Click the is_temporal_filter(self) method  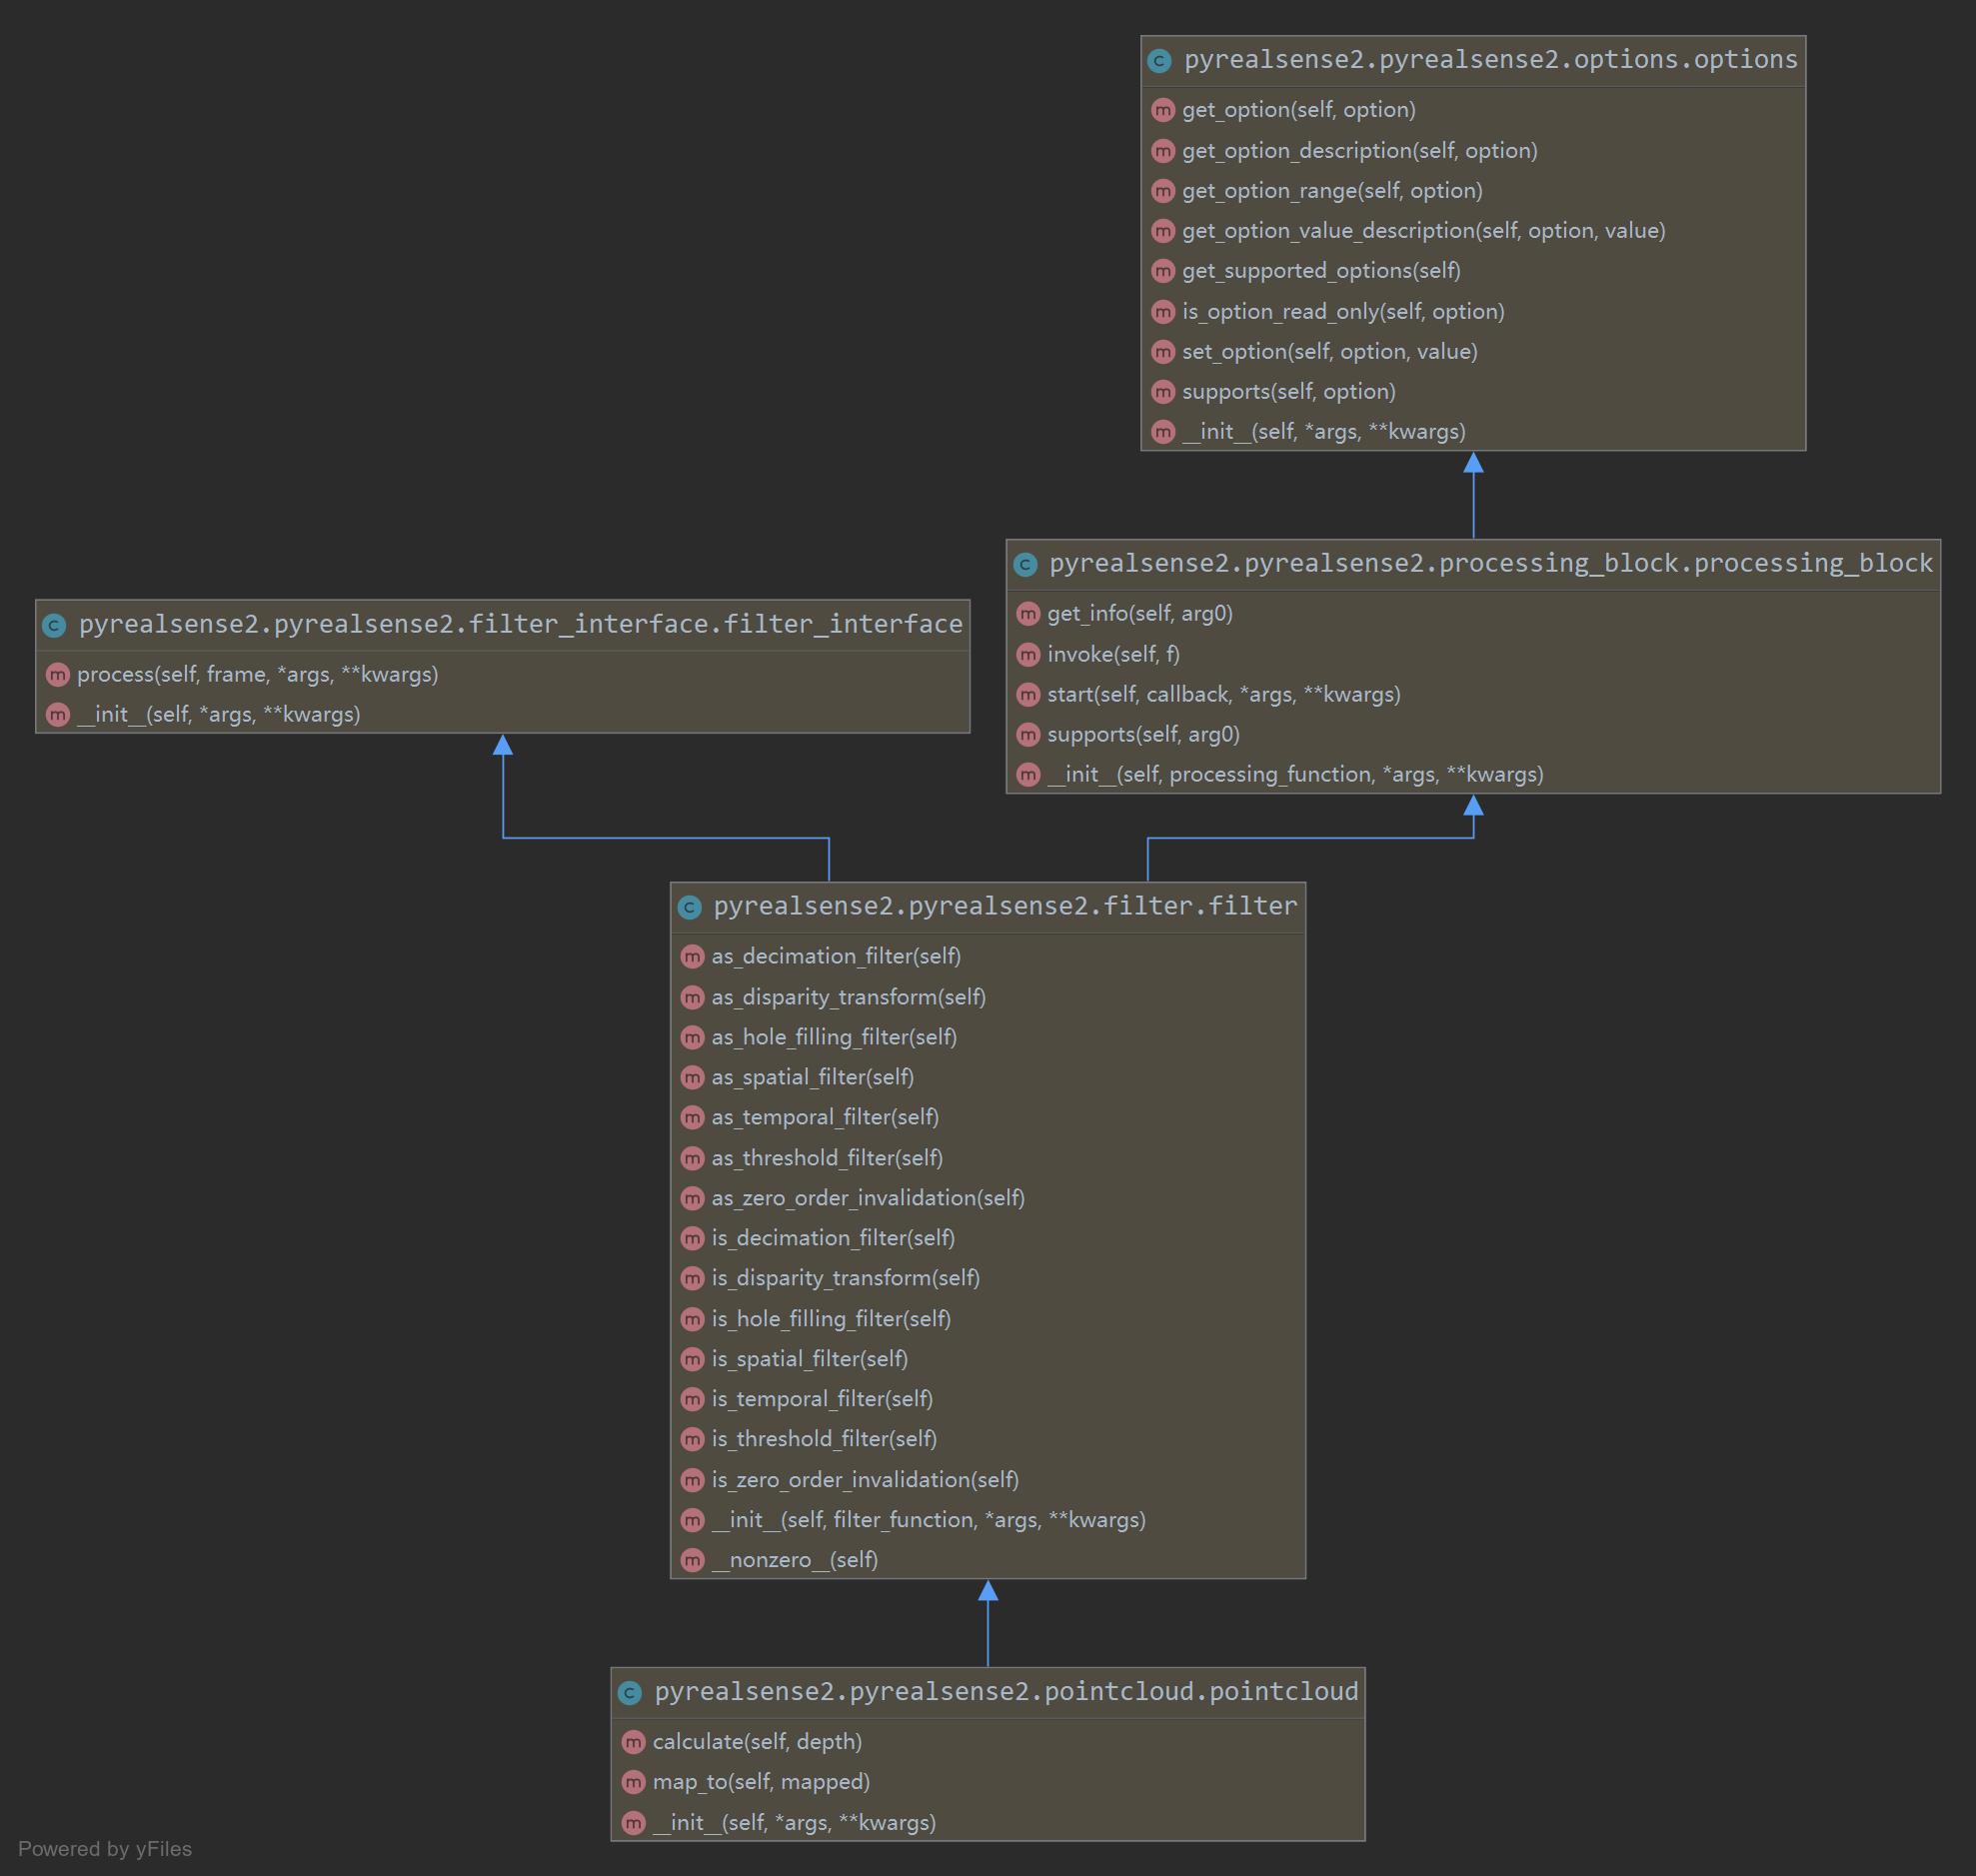click(822, 1399)
